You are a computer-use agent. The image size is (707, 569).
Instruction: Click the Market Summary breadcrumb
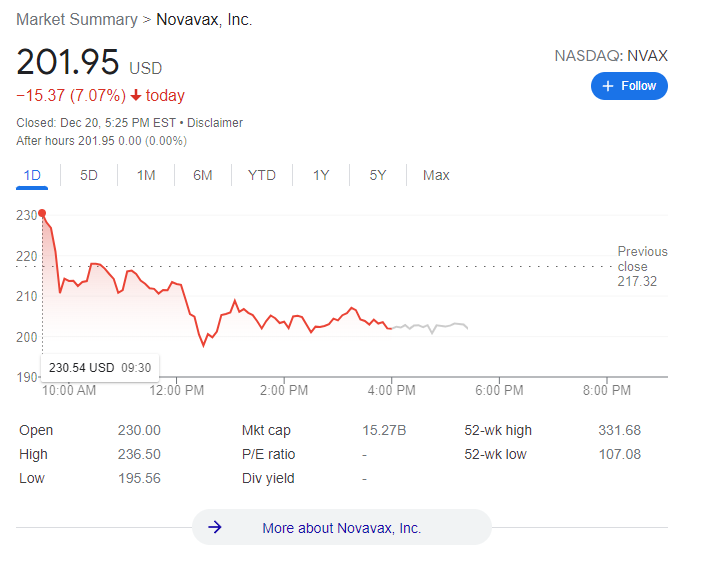coord(76,20)
